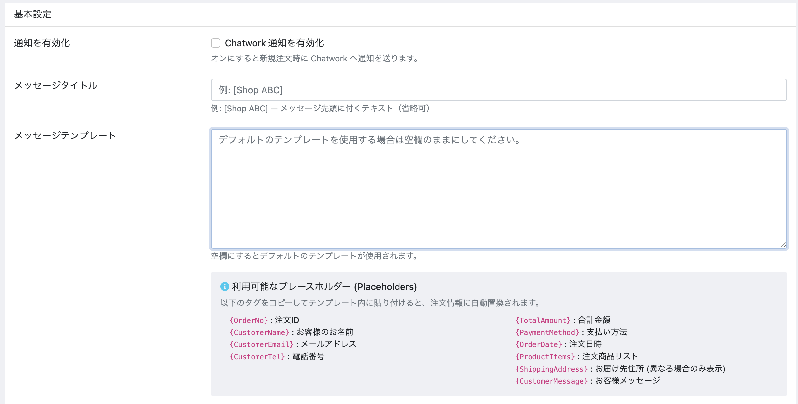This screenshot has height=404, width=798.
Task: Select the {CustomerEmail} placeholder tag
Action: tap(261, 344)
